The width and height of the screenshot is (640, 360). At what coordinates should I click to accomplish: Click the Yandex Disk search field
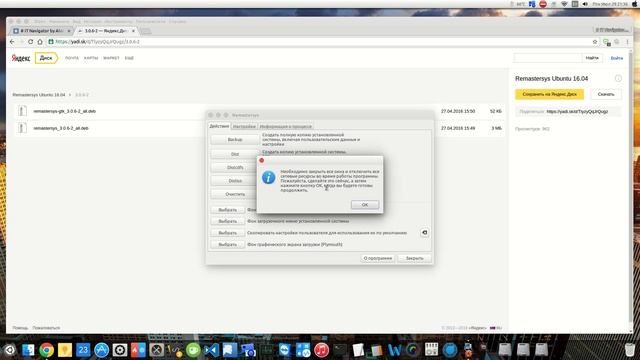coord(548,58)
